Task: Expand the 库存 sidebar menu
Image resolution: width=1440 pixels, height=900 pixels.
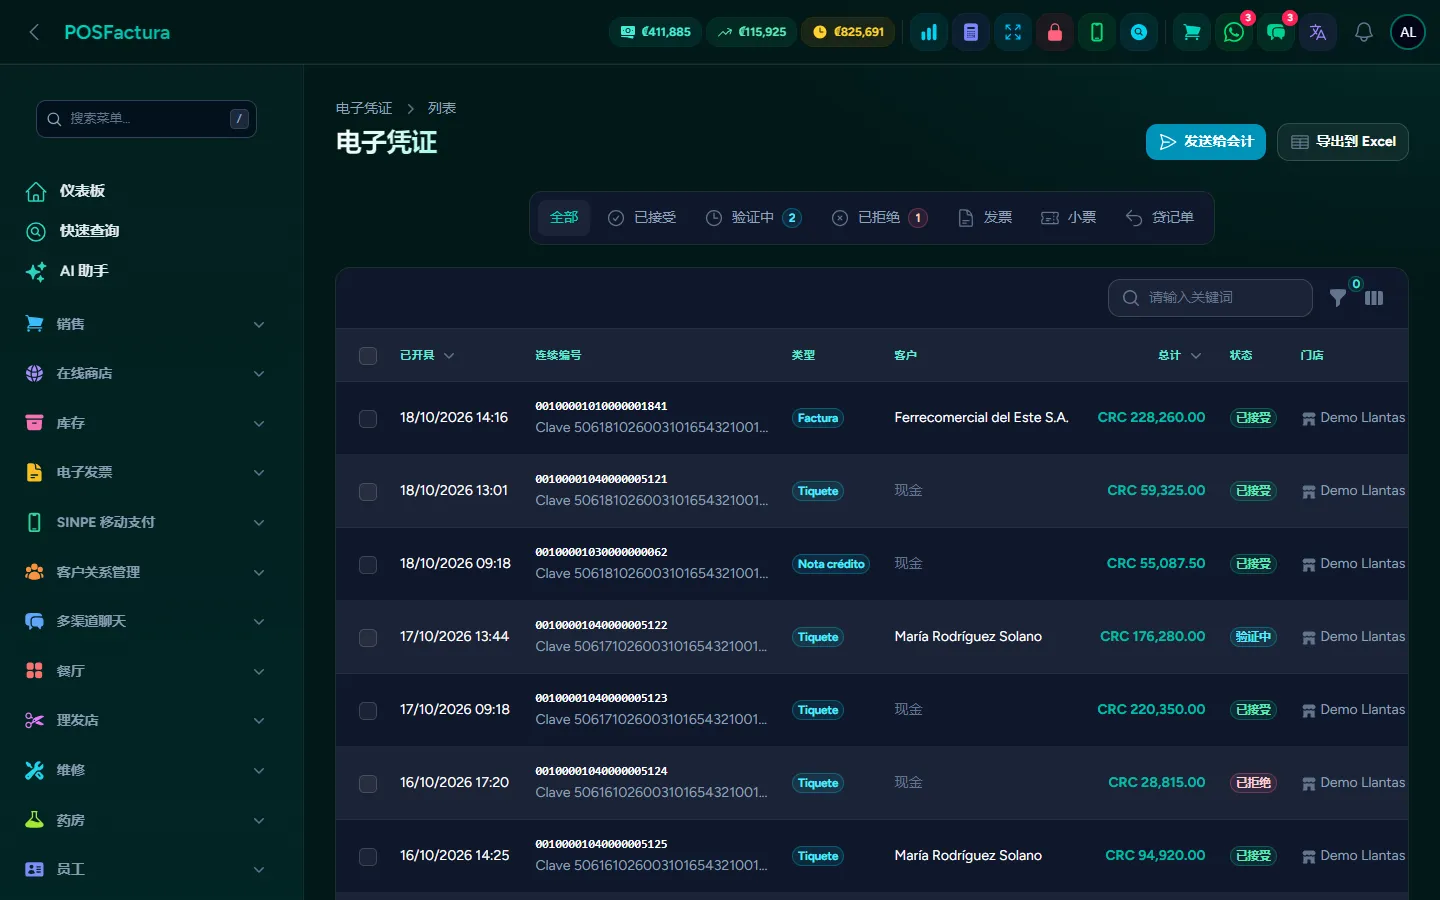Action: point(146,423)
